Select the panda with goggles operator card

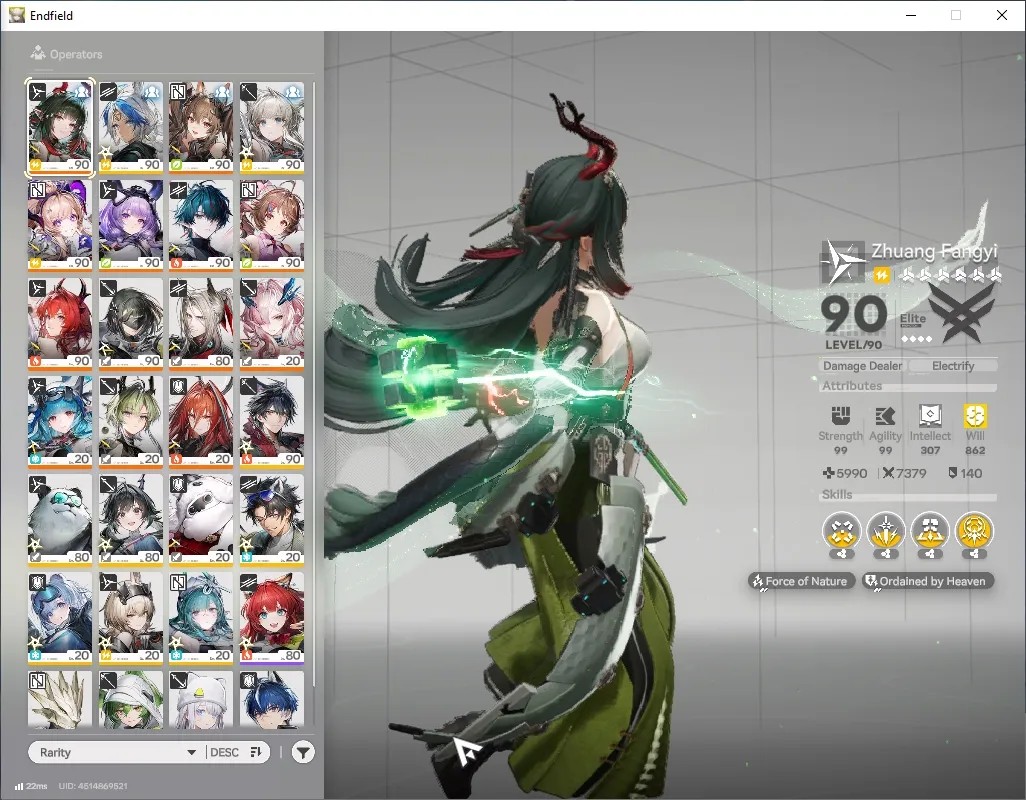60,520
